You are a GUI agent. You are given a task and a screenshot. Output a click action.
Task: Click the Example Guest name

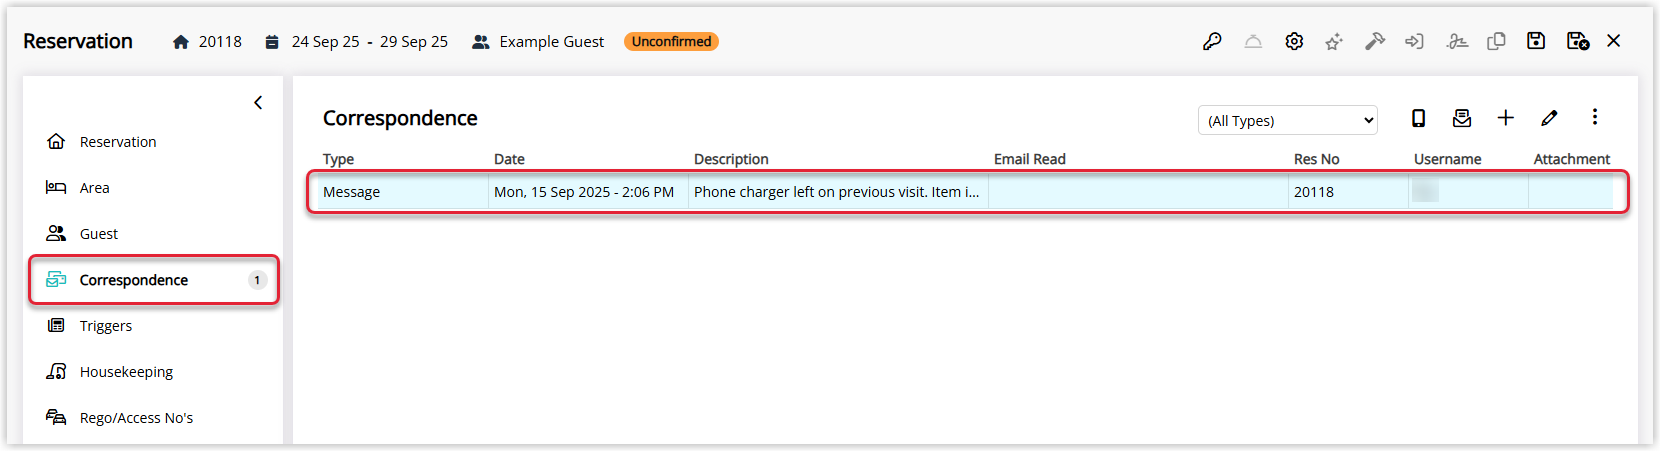(x=552, y=42)
